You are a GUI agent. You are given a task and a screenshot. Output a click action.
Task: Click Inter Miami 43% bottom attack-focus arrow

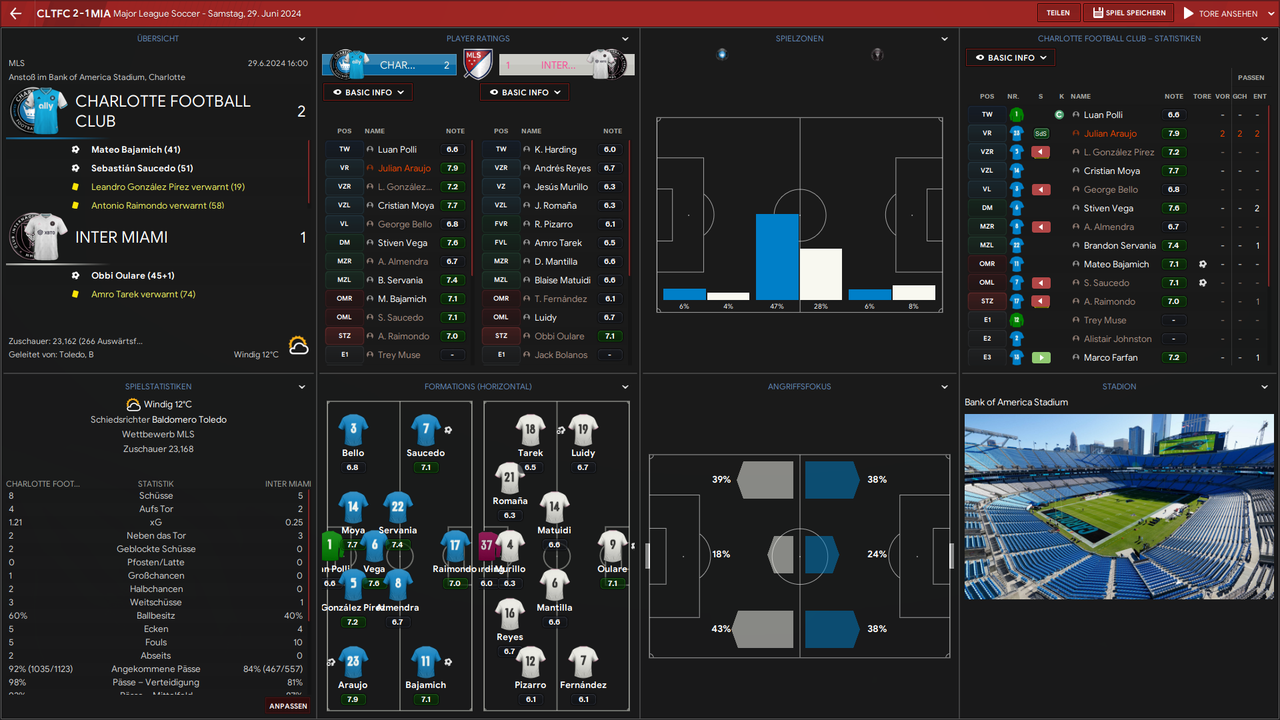[765, 629]
